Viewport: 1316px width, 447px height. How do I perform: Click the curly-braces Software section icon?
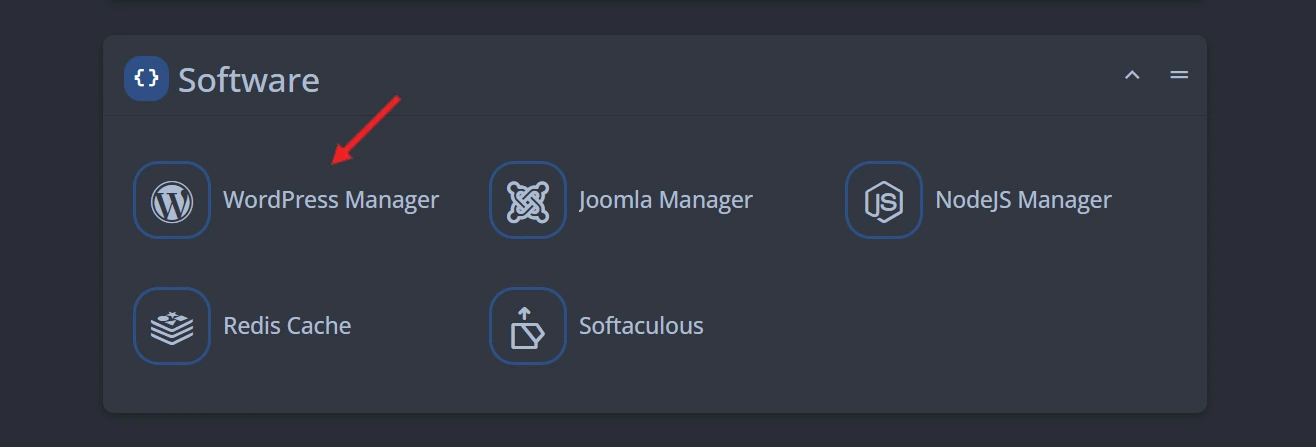146,78
